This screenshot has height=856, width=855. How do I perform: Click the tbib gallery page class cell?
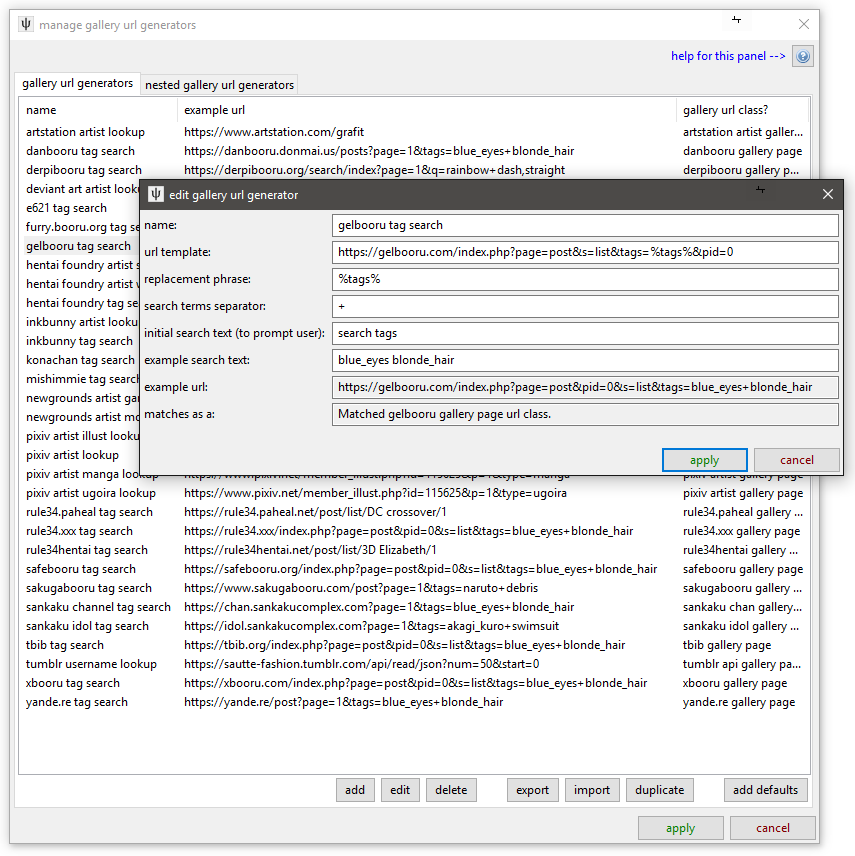pyautogui.click(x=727, y=645)
